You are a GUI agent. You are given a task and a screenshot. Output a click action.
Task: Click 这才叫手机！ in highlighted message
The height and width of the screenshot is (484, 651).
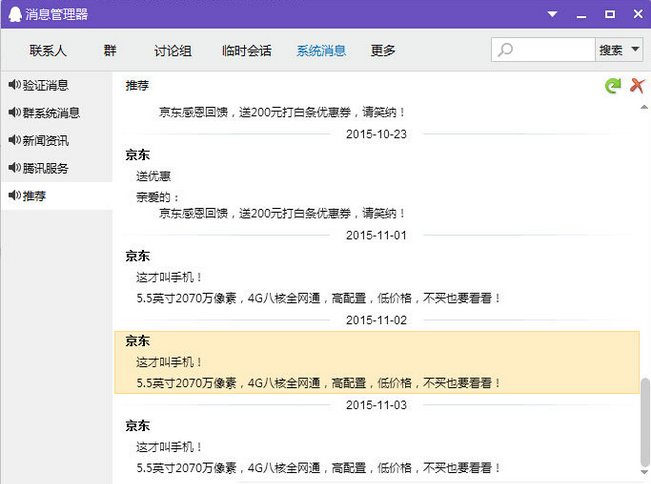(169, 362)
